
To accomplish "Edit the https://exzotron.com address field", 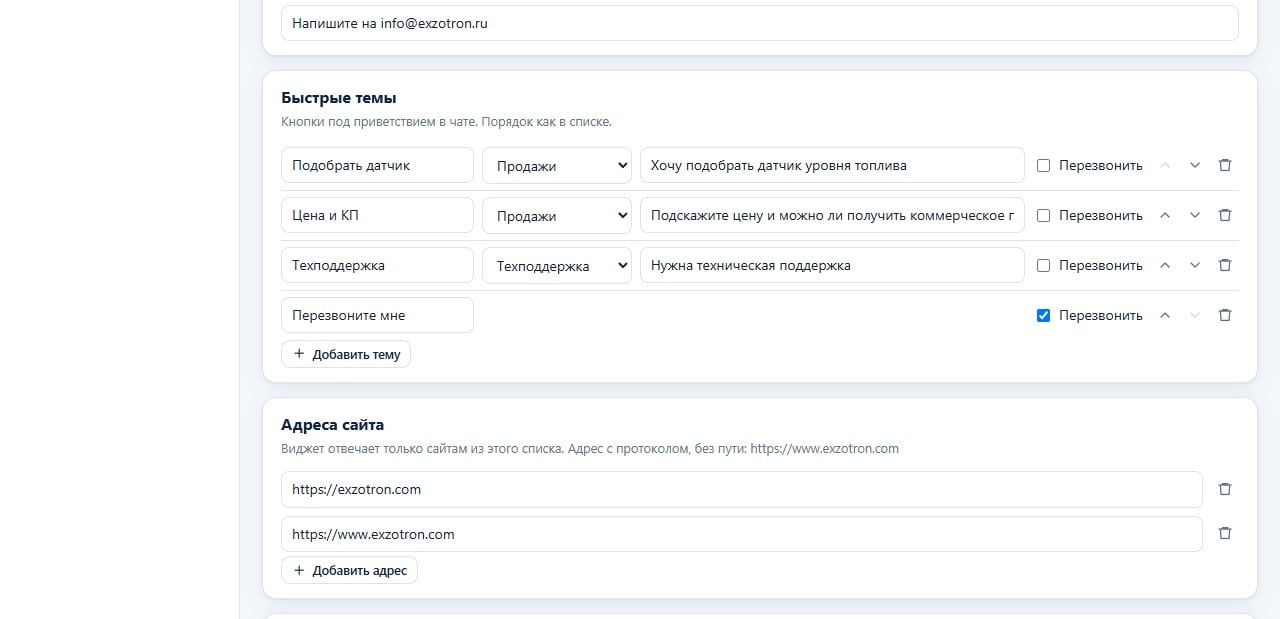I will (742, 489).
